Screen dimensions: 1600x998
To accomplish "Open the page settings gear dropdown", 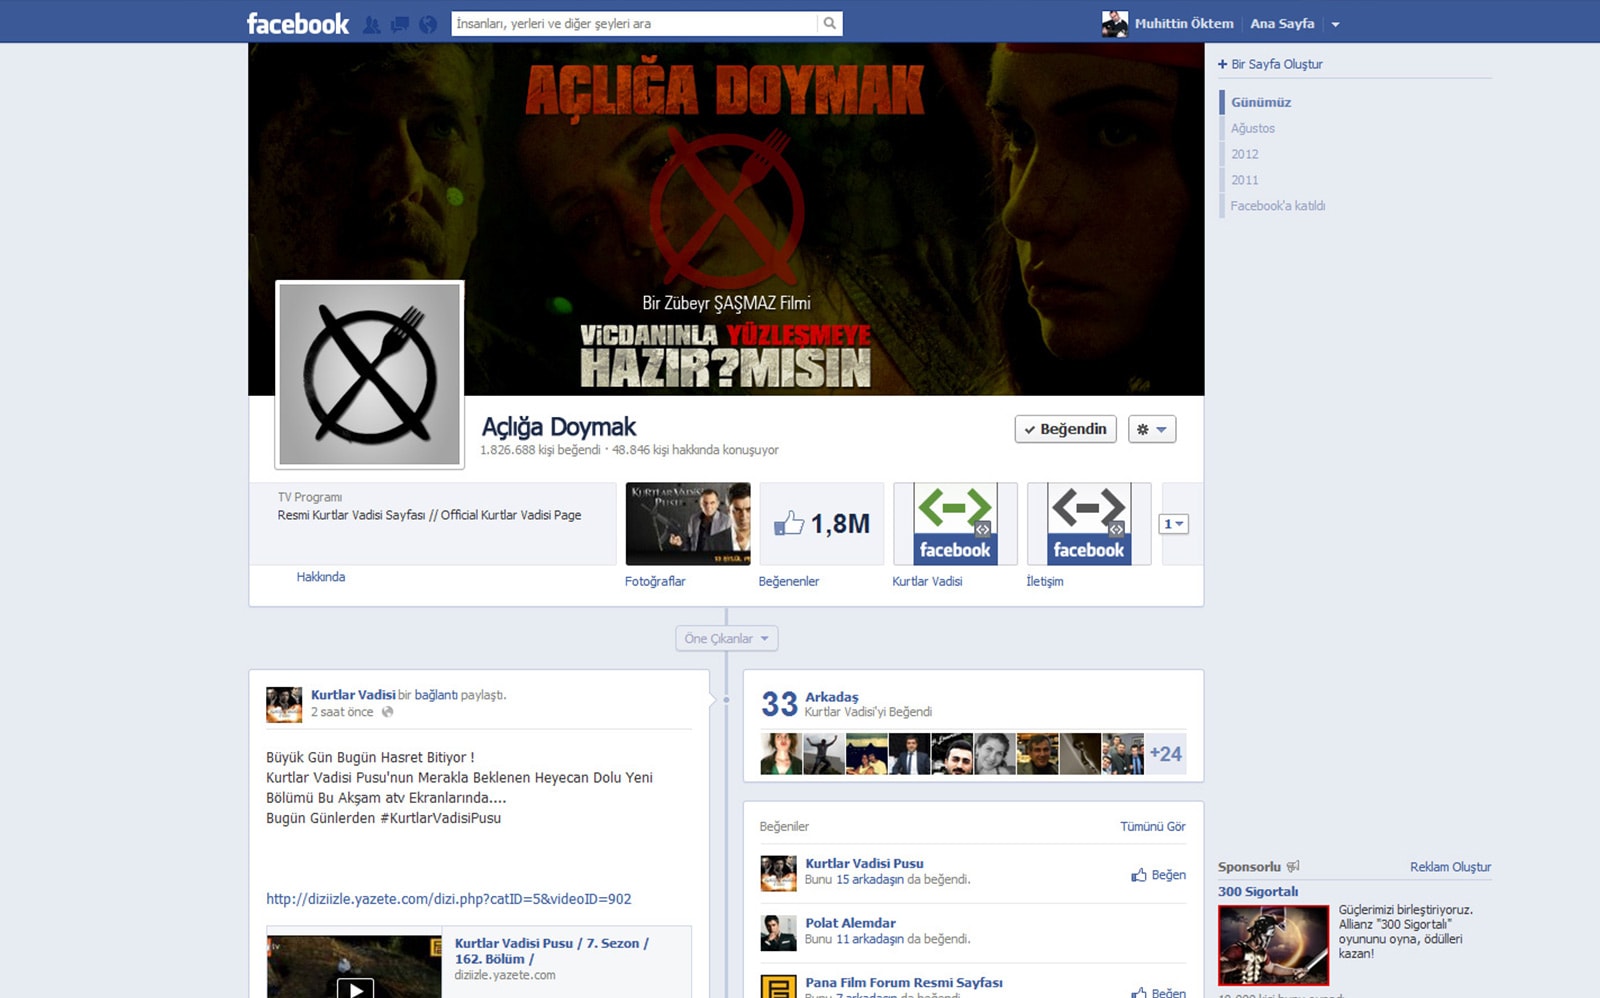I will click(x=1151, y=429).
